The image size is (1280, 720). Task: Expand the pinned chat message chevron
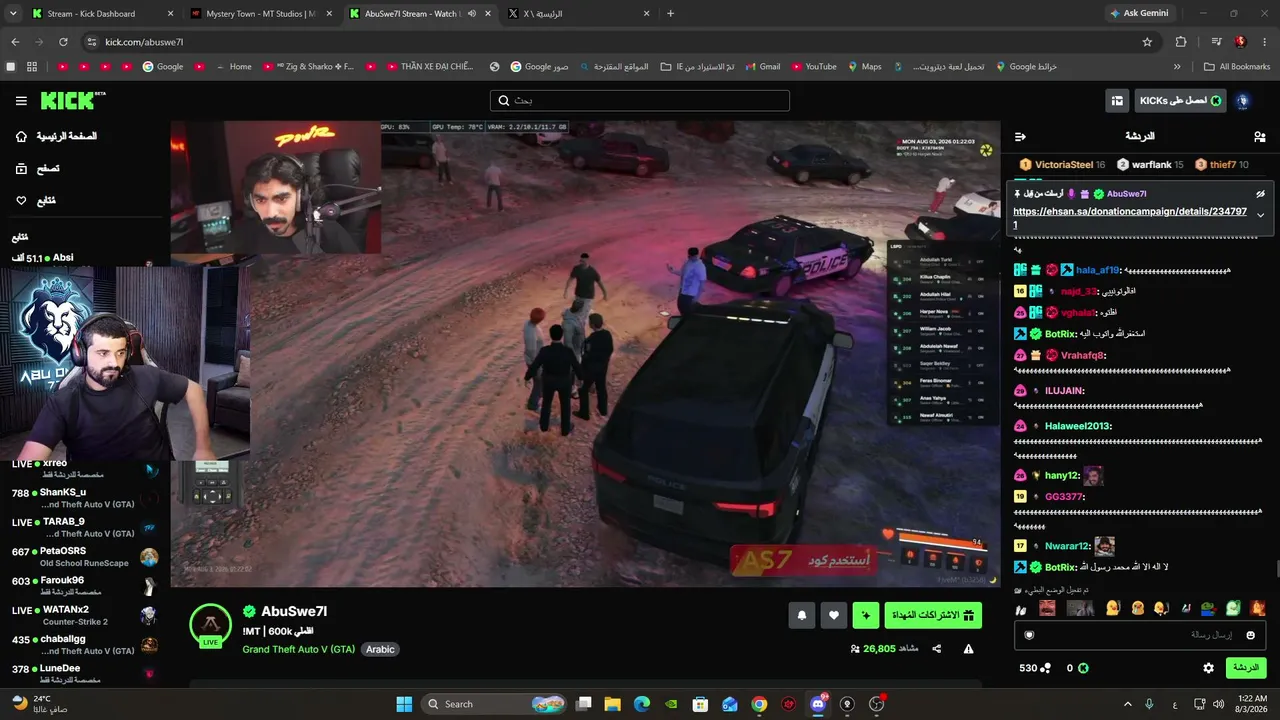pyautogui.click(x=1260, y=215)
